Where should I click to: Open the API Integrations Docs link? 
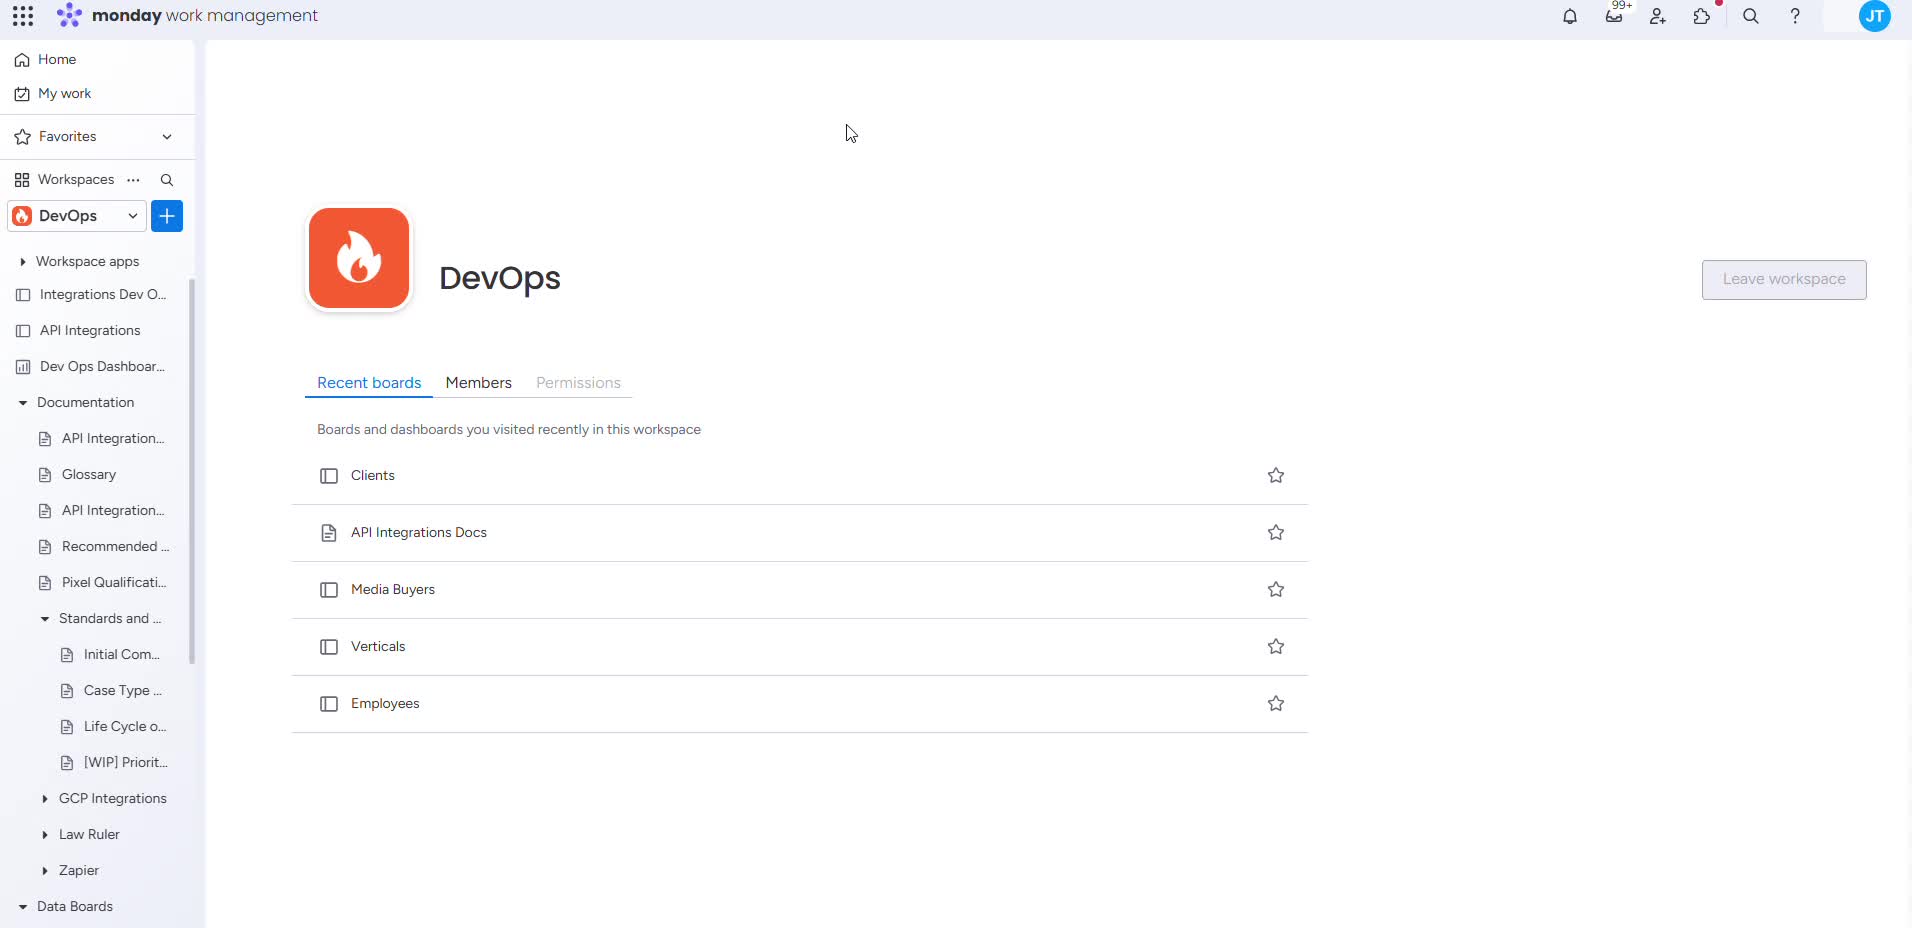(418, 533)
